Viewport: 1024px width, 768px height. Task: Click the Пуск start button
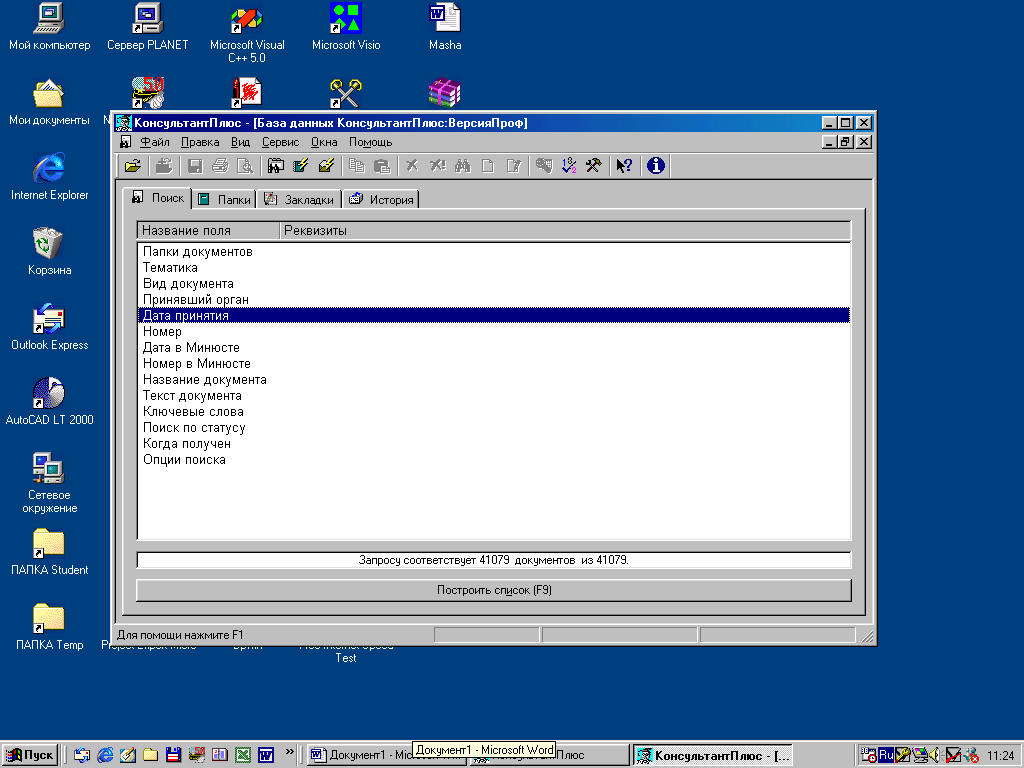pyautogui.click(x=30, y=756)
